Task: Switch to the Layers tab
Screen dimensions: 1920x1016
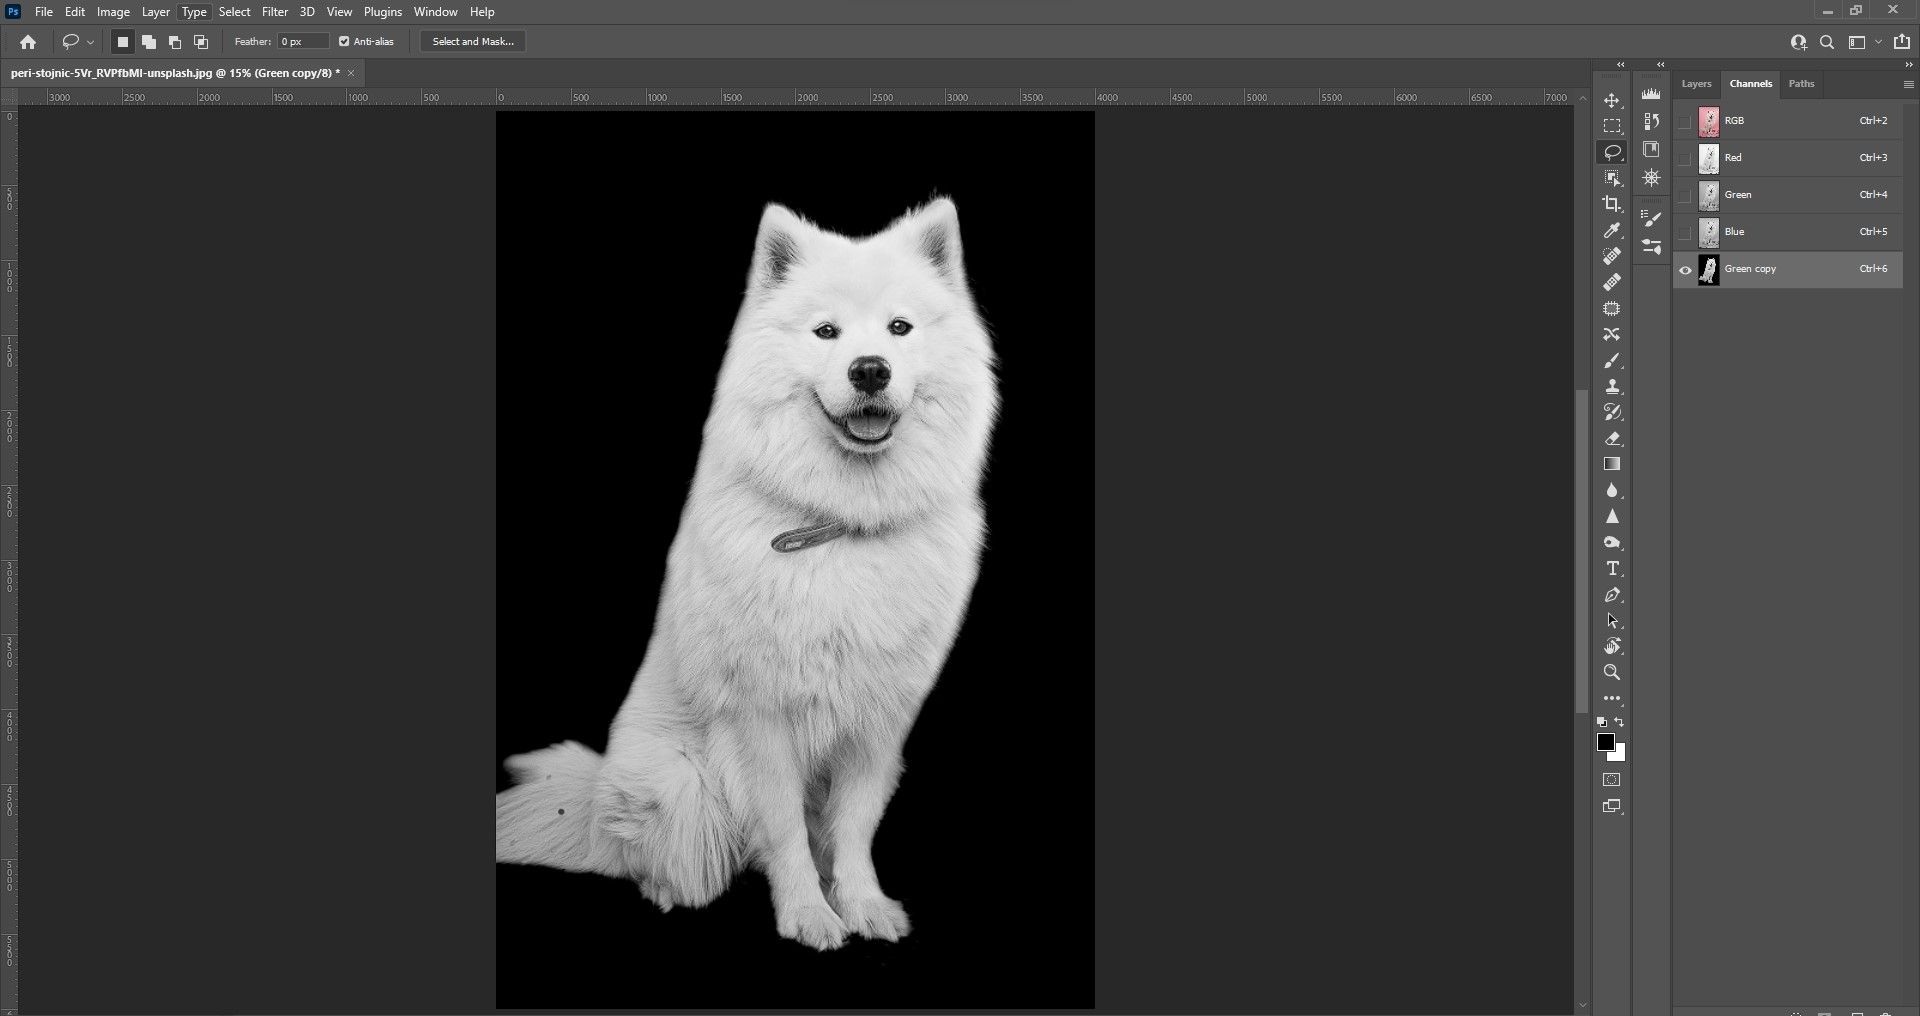Action: (1696, 84)
